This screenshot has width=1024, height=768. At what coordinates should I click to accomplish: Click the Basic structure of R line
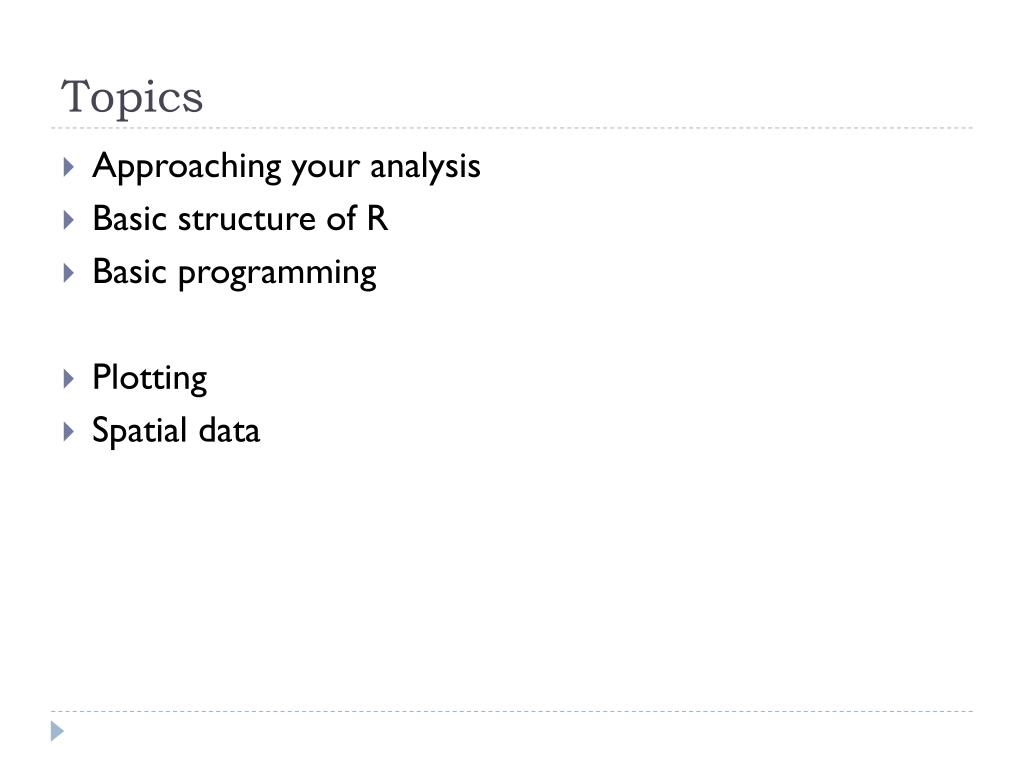click(x=240, y=219)
